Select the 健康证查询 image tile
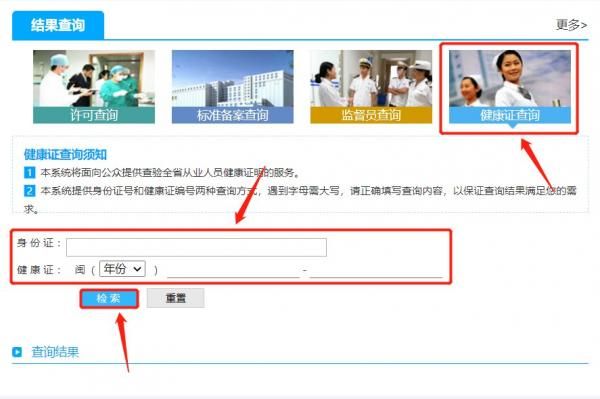The image size is (600, 399). (x=510, y=87)
